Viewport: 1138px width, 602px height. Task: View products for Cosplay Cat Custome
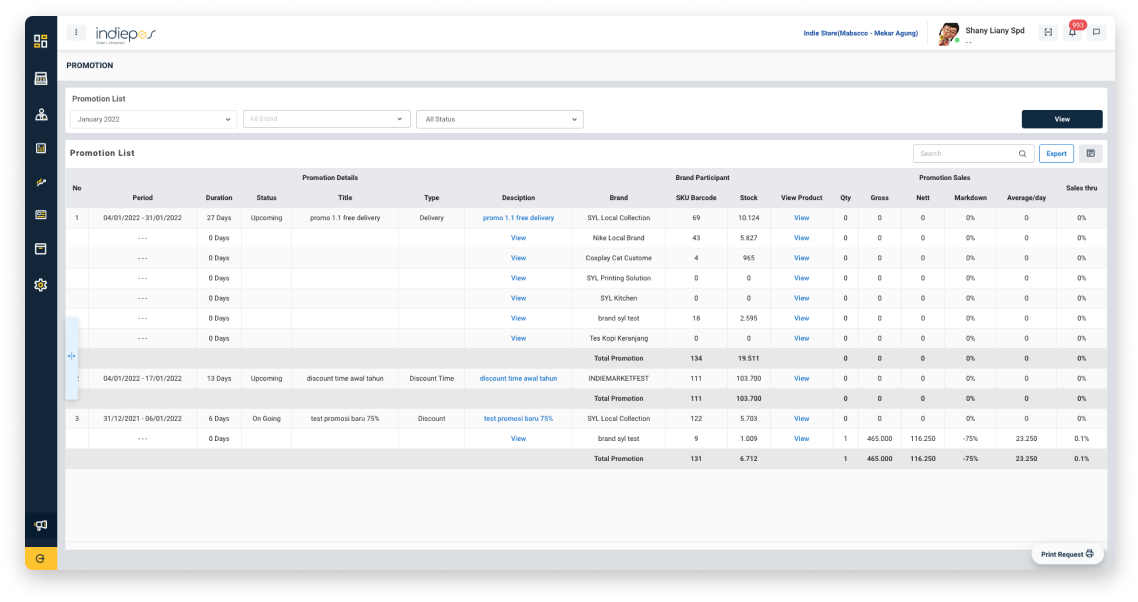coord(801,259)
